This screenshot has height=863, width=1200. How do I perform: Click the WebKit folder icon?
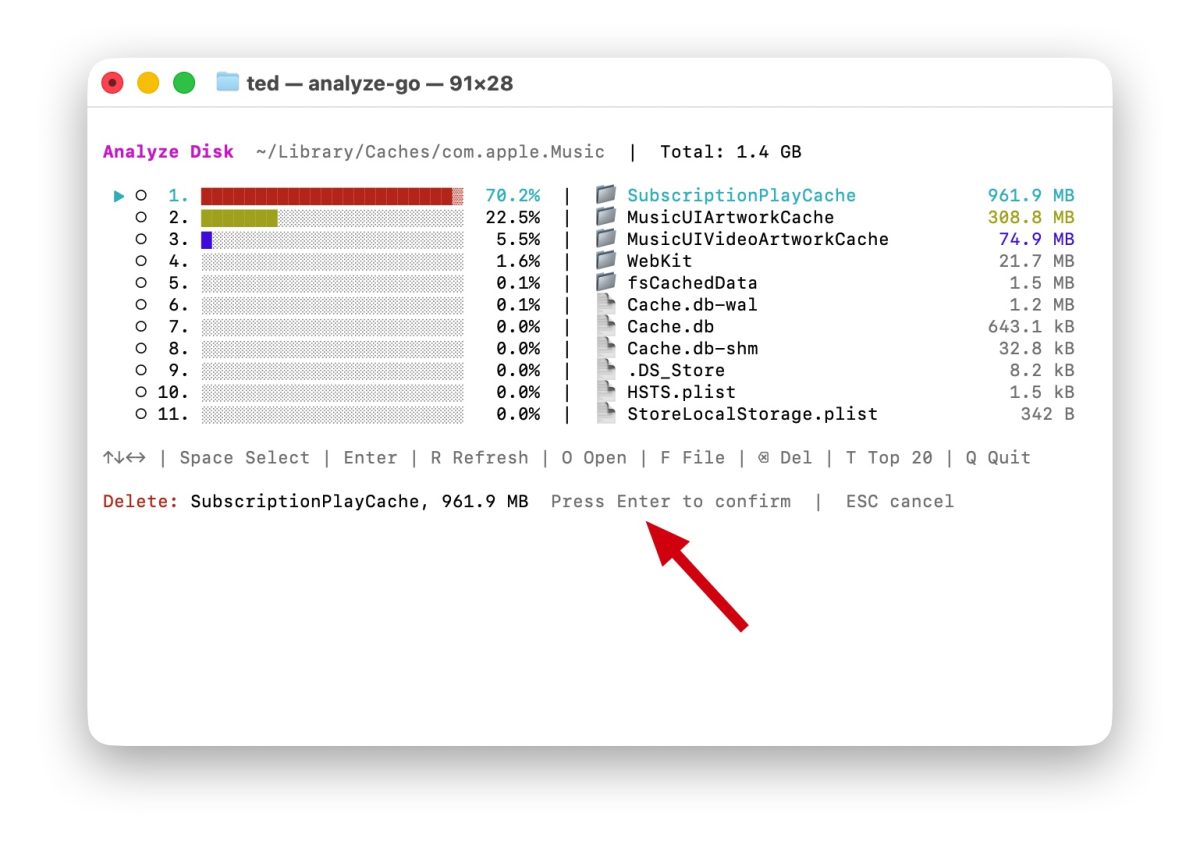[605, 261]
